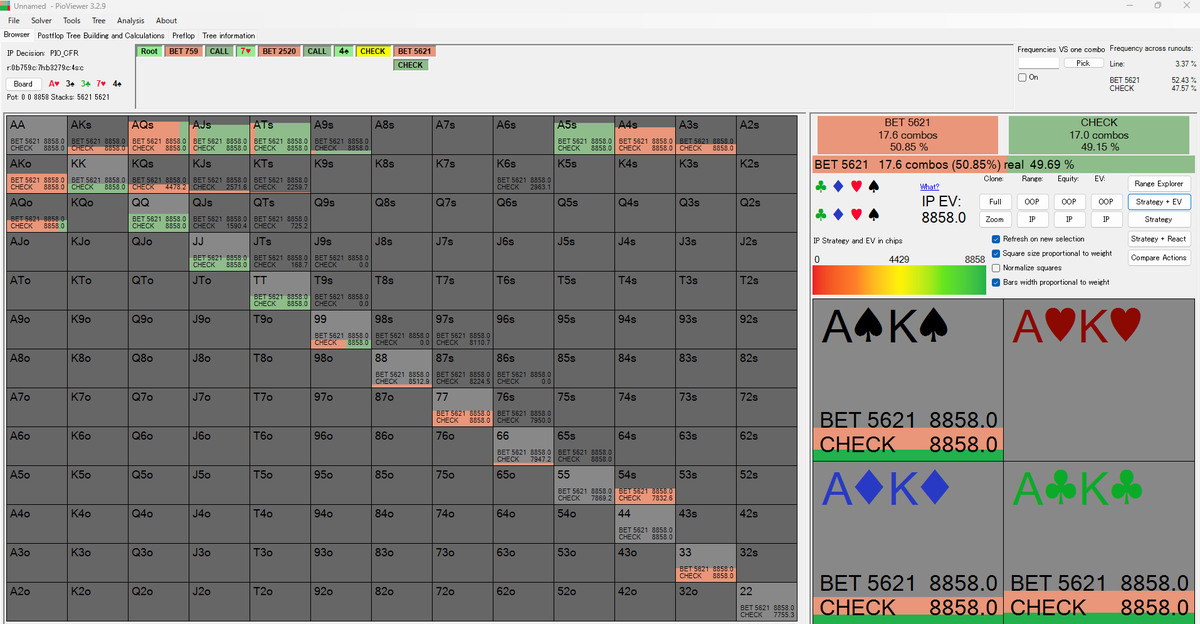Click the OOP button under Range
The width and height of the screenshot is (1200, 624).
[x=1032, y=201]
